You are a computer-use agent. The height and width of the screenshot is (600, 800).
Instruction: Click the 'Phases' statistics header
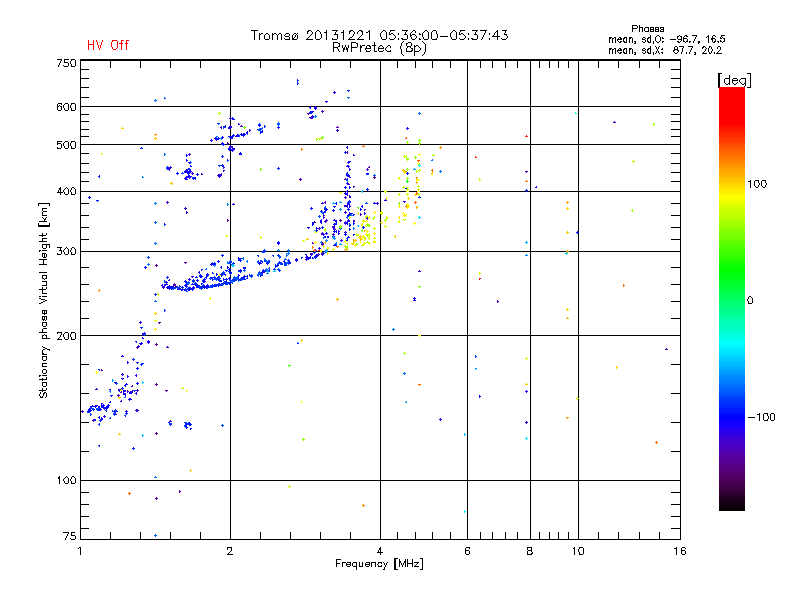click(647, 29)
